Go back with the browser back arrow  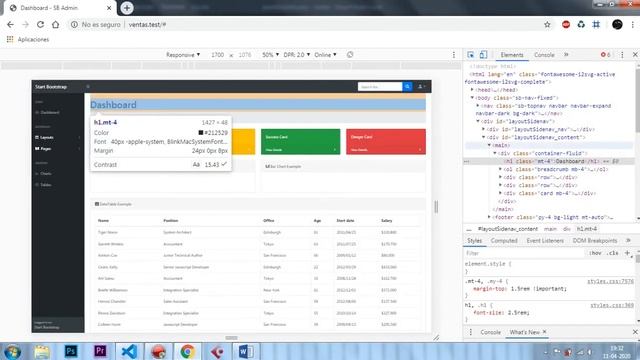(10, 24)
